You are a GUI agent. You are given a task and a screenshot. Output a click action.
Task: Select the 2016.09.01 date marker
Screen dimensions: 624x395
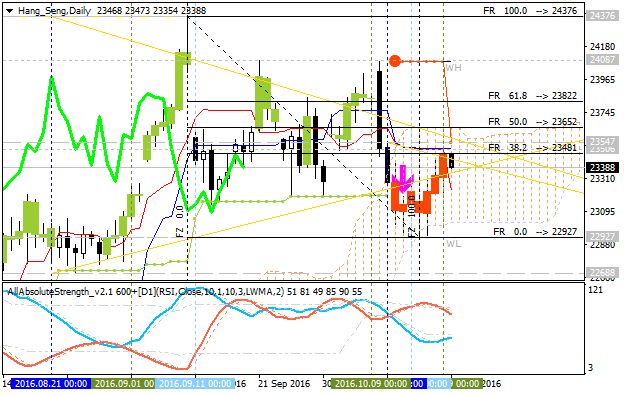tap(123, 384)
